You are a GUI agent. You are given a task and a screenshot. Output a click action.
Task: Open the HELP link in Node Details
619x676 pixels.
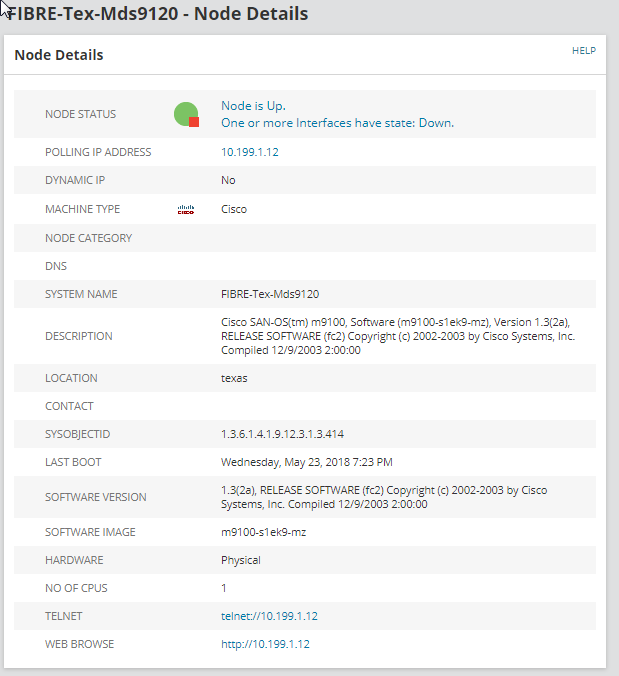pos(584,51)
